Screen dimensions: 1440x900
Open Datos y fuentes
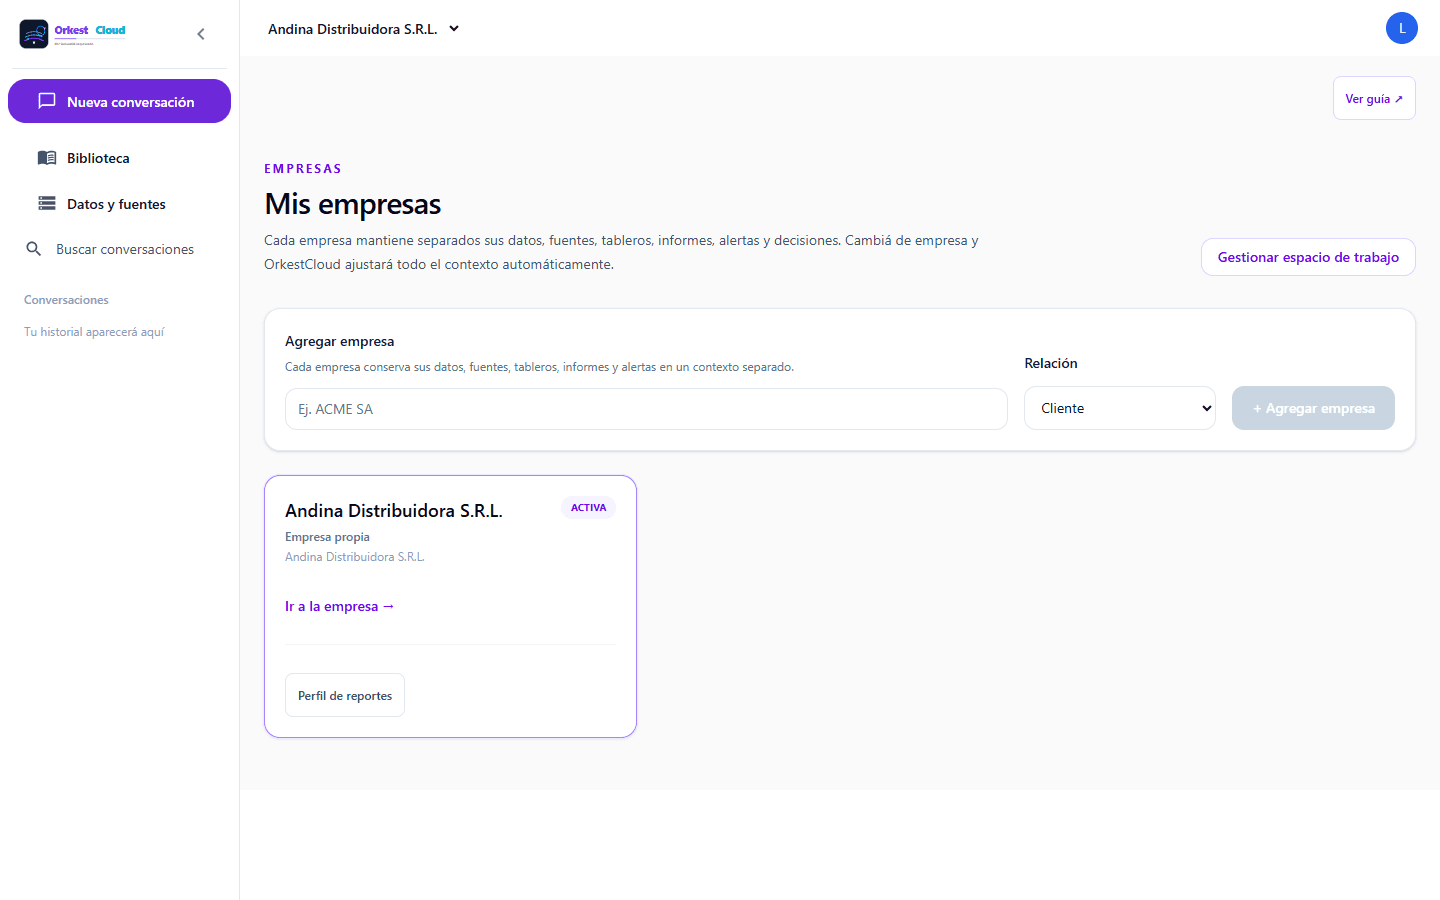coord(119,204)
